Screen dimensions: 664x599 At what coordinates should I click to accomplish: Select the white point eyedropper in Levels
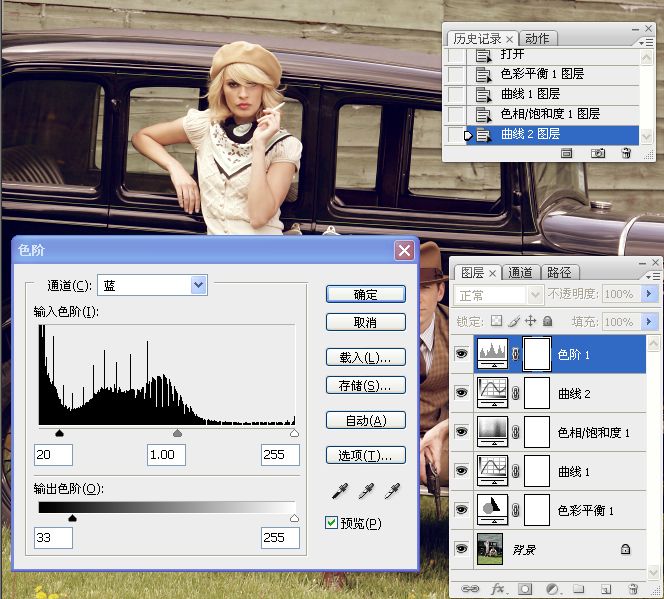click(392, 491)
